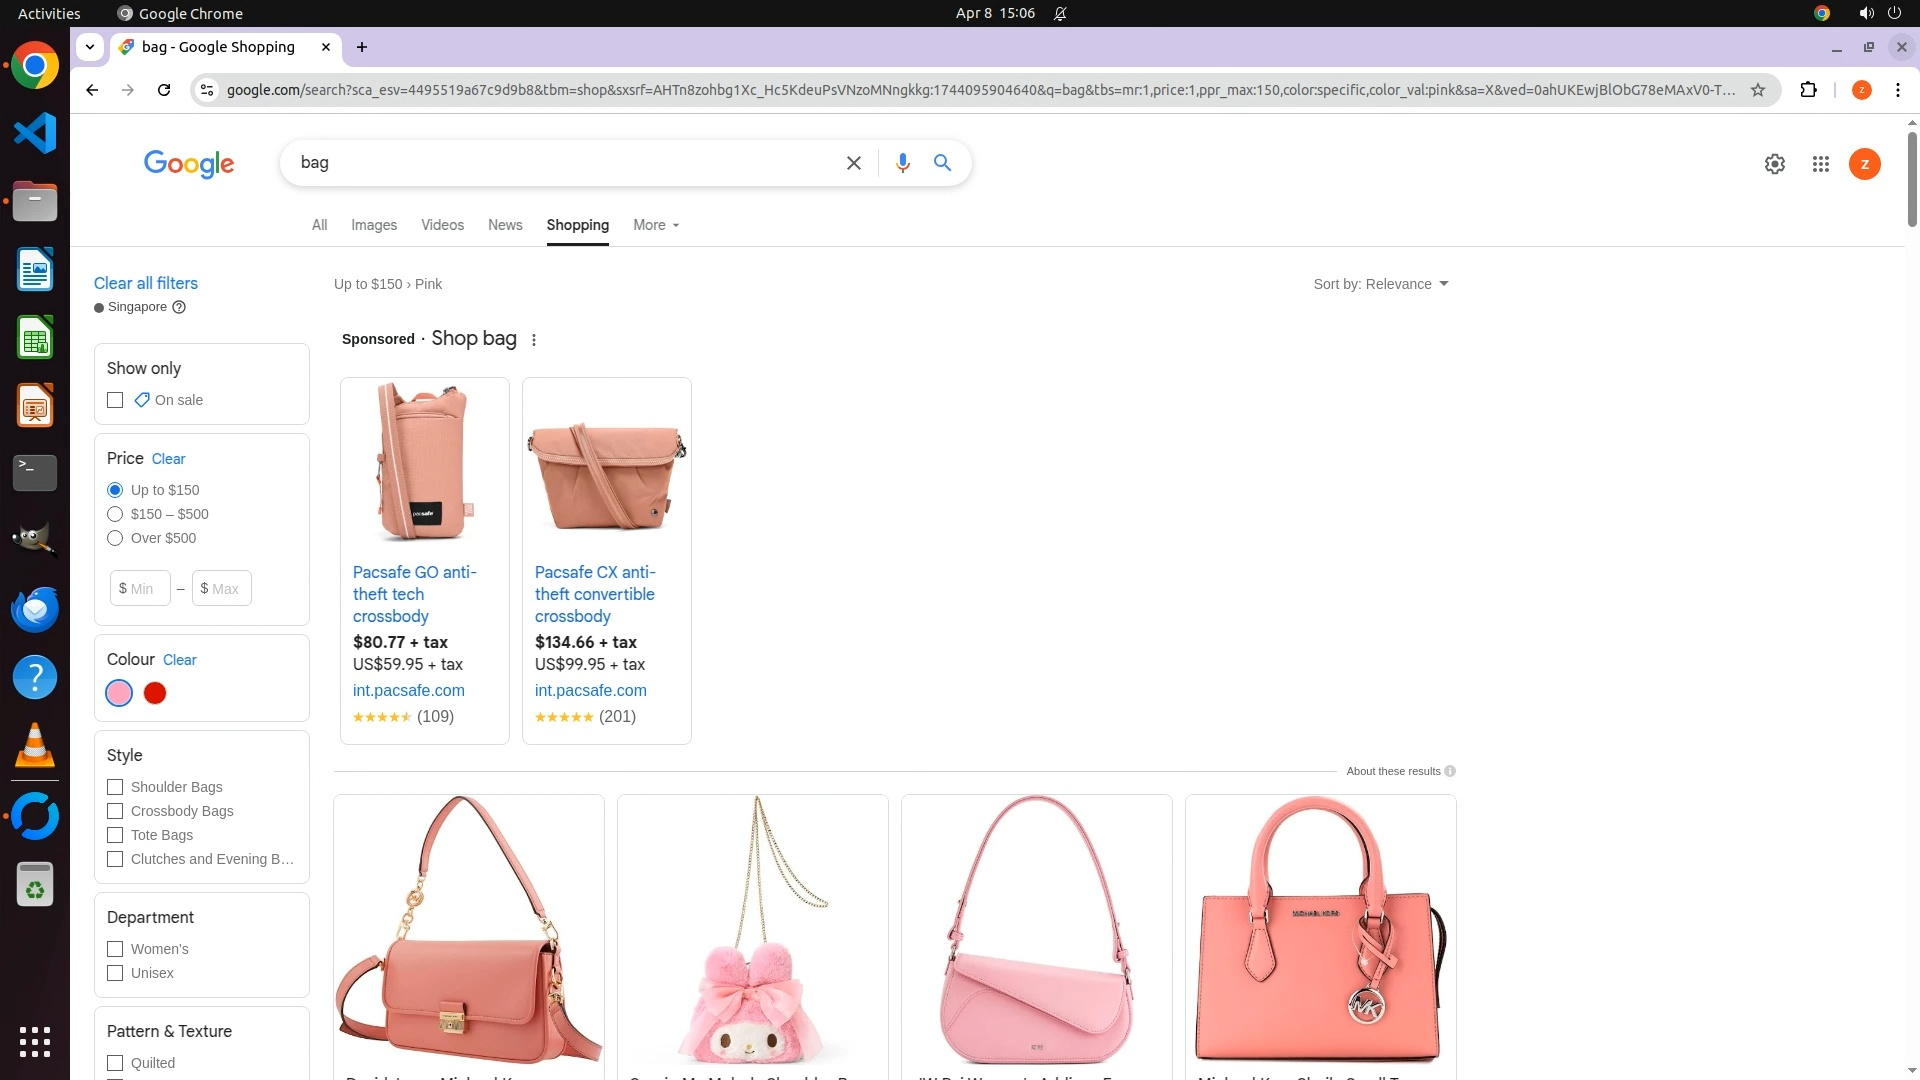Select the red colour swatch

click(x=155, y=693)
